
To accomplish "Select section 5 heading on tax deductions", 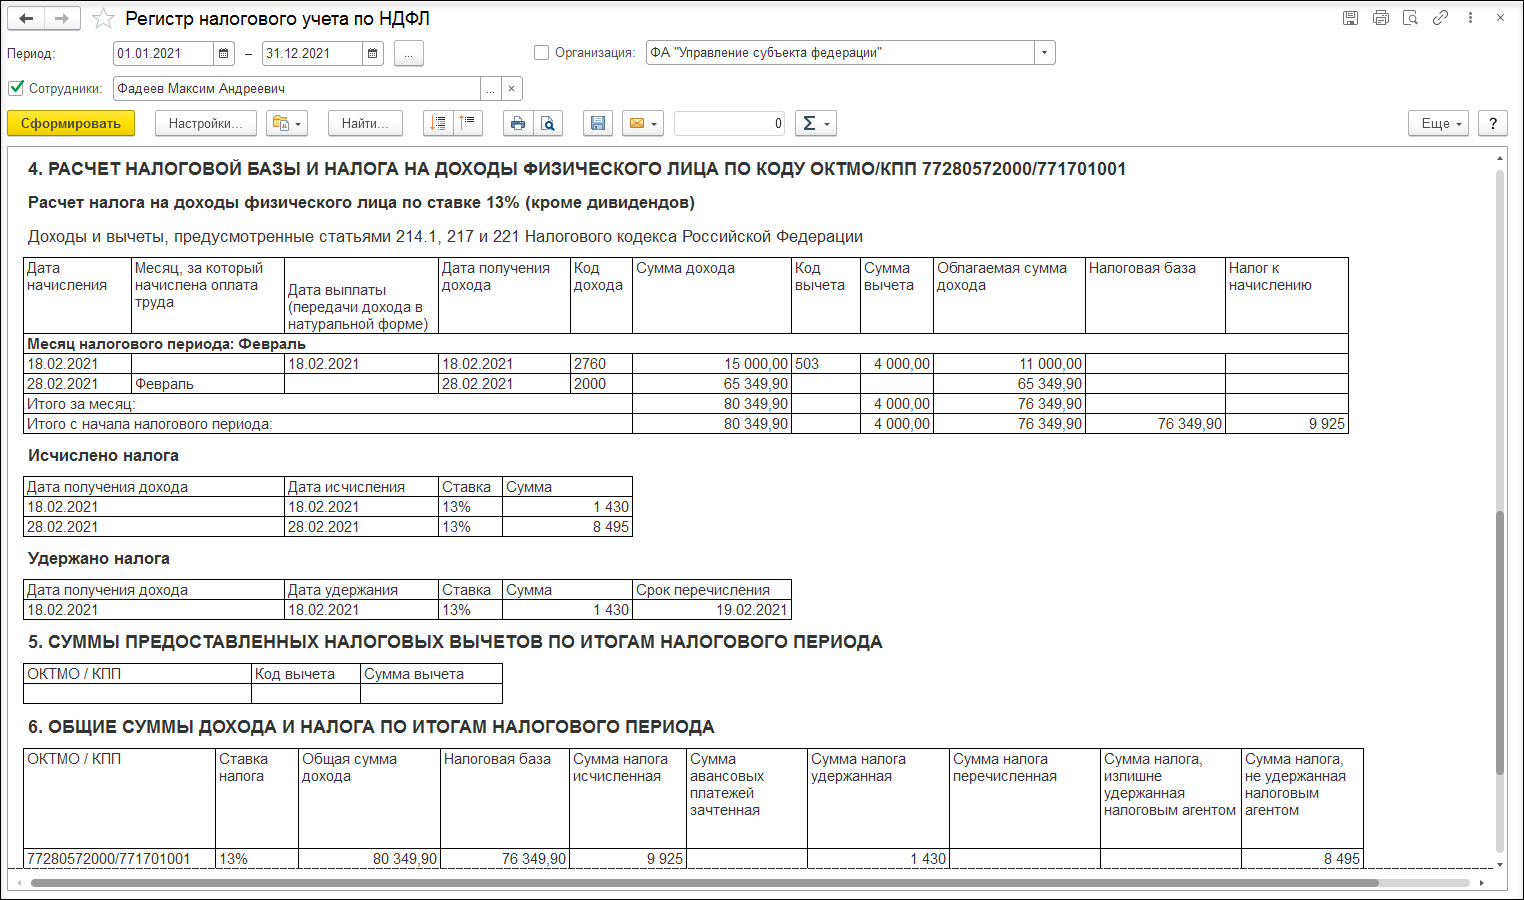I will (455, 642).
